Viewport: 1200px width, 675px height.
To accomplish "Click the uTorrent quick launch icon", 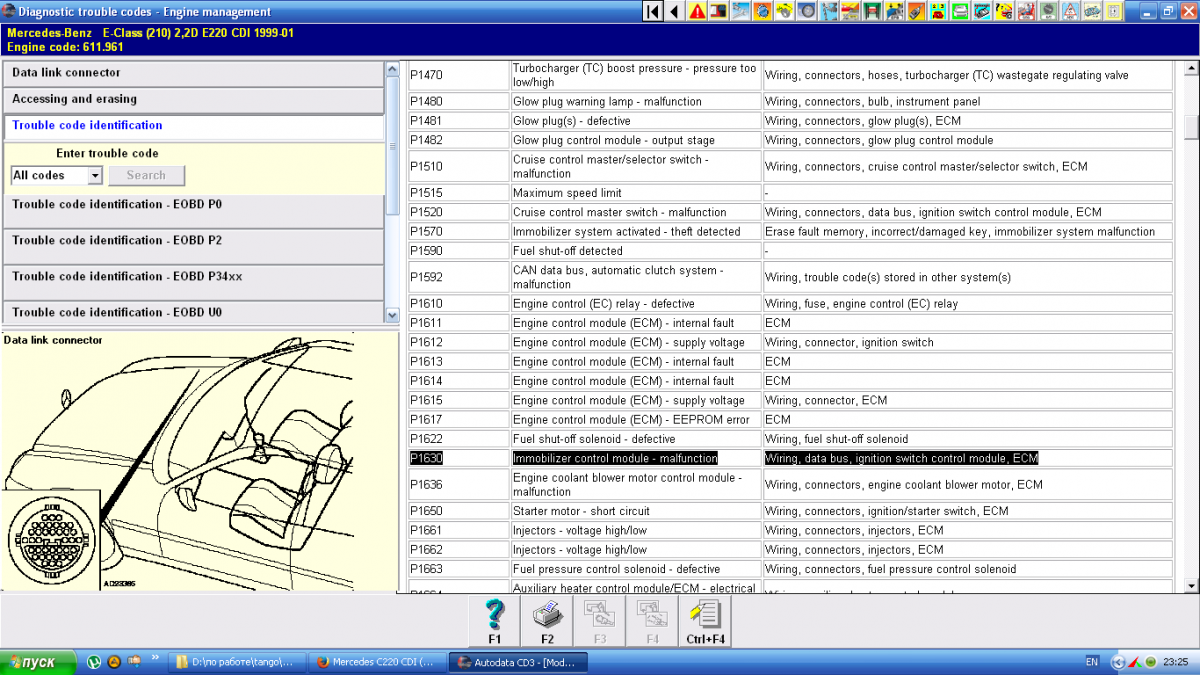I will tap(93, 662).
